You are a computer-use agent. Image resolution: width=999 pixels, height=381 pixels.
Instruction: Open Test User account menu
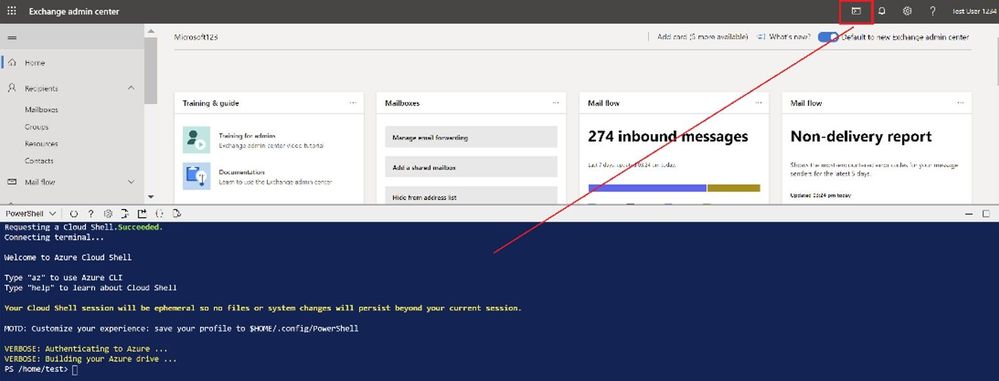(974, 11)
